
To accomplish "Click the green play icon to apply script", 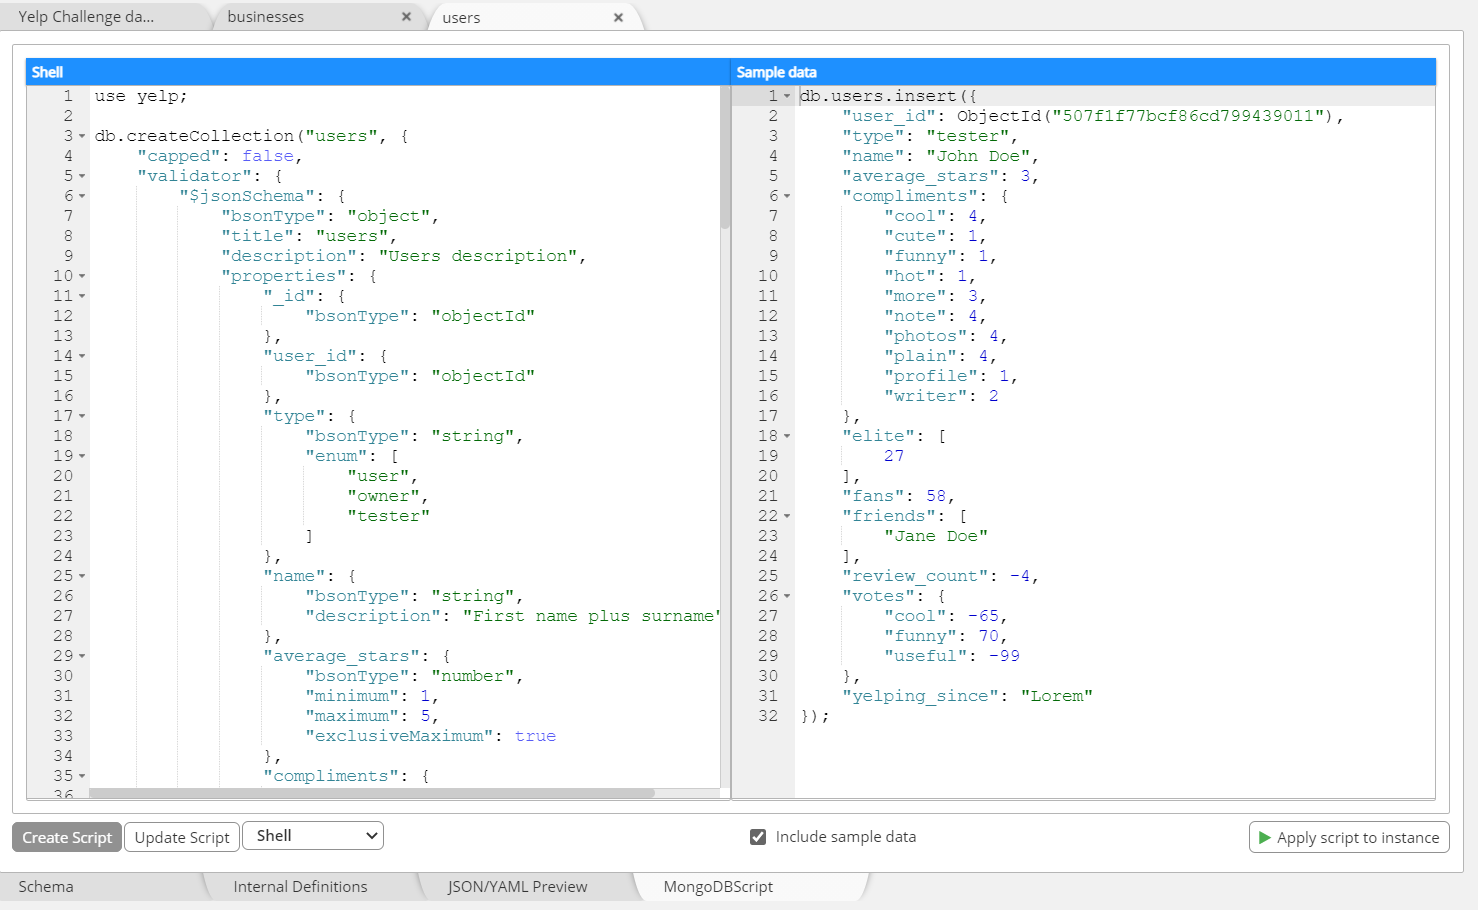I will [1266, 837].
